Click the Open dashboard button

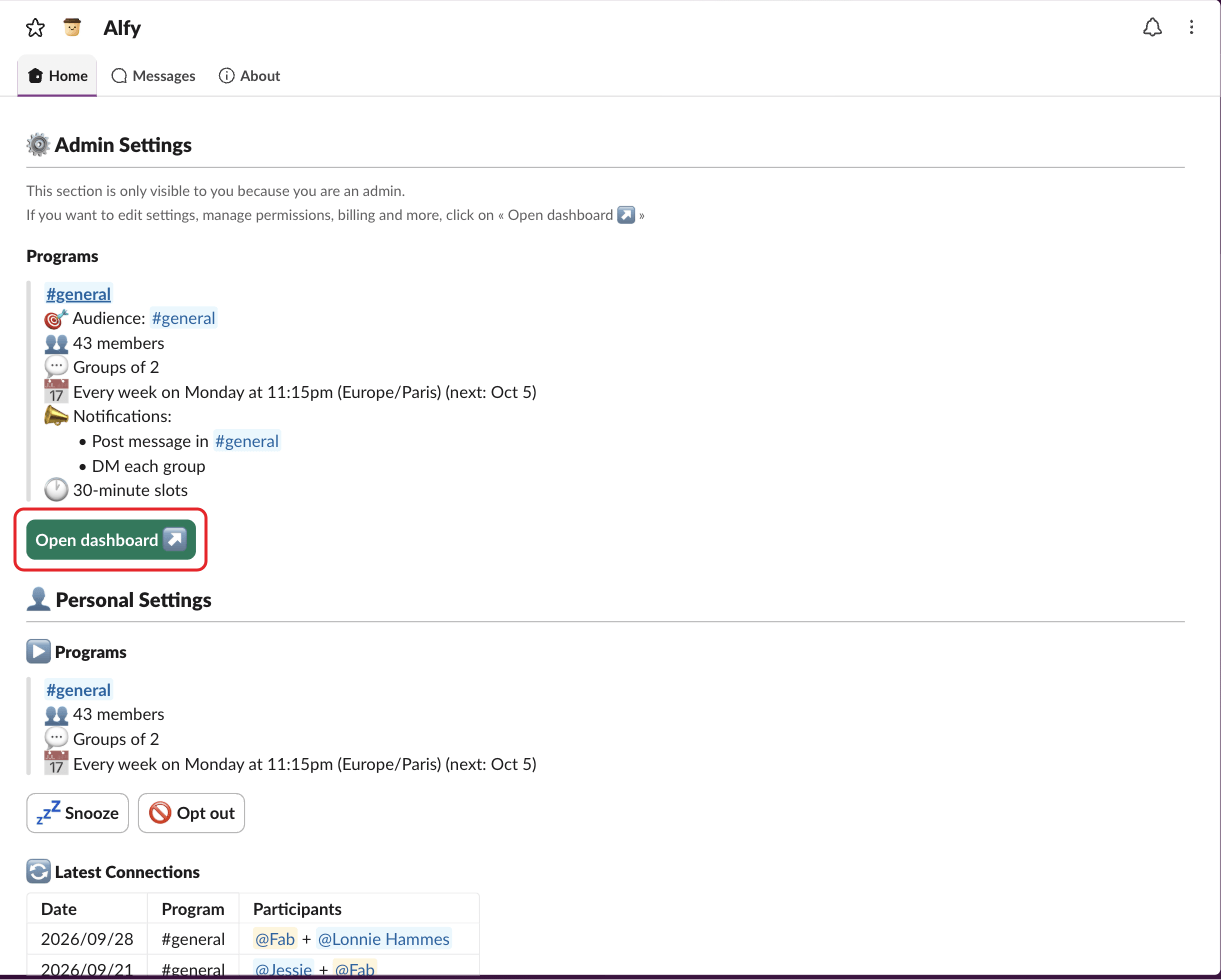tap(111, 540)
